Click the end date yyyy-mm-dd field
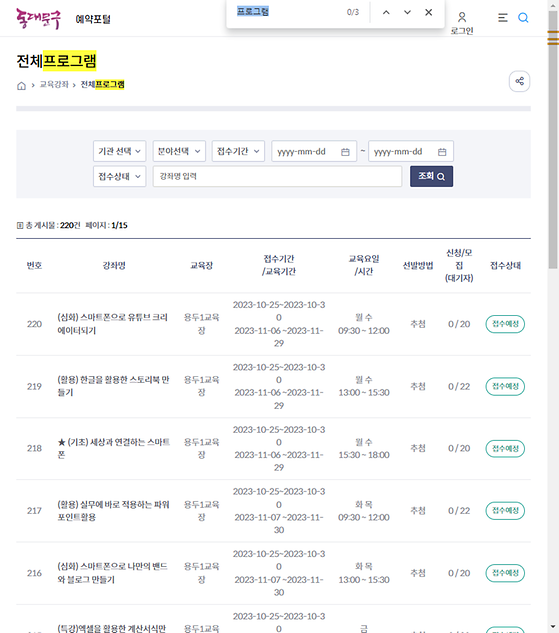This screenshot has width=559, height=633. [x=411, y=151]
